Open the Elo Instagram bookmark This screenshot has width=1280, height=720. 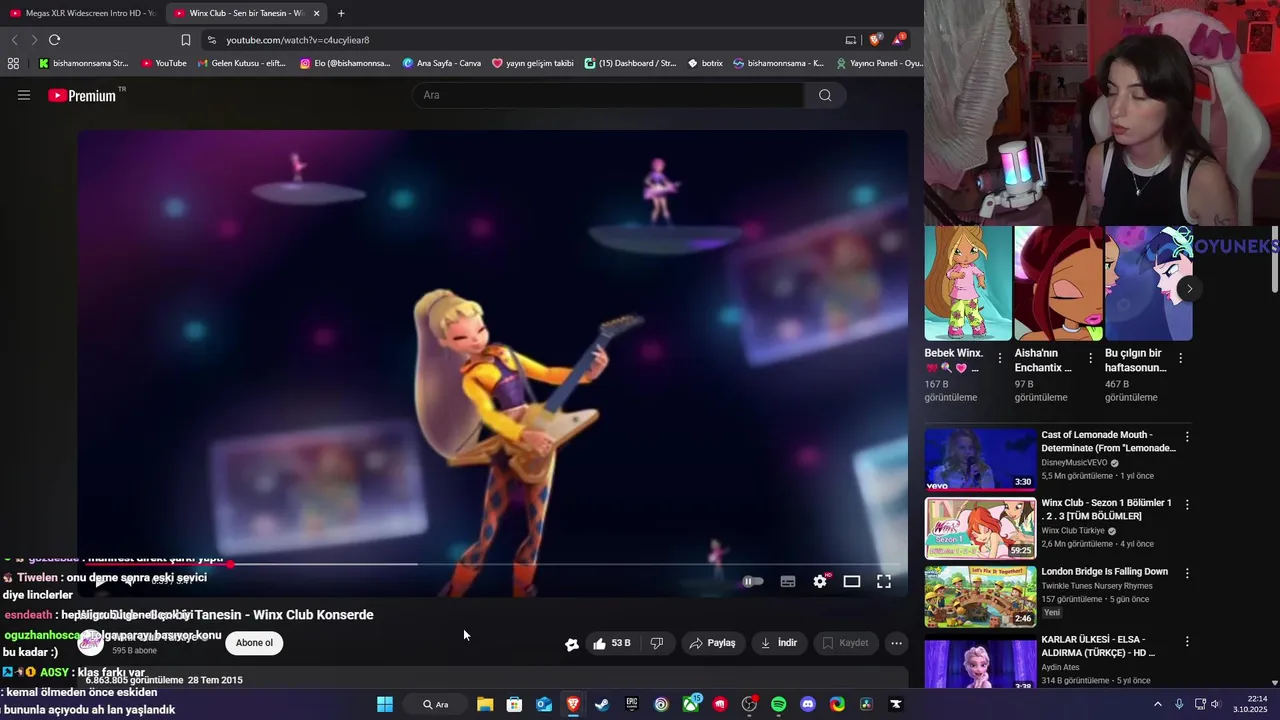[x=345, y=63]
